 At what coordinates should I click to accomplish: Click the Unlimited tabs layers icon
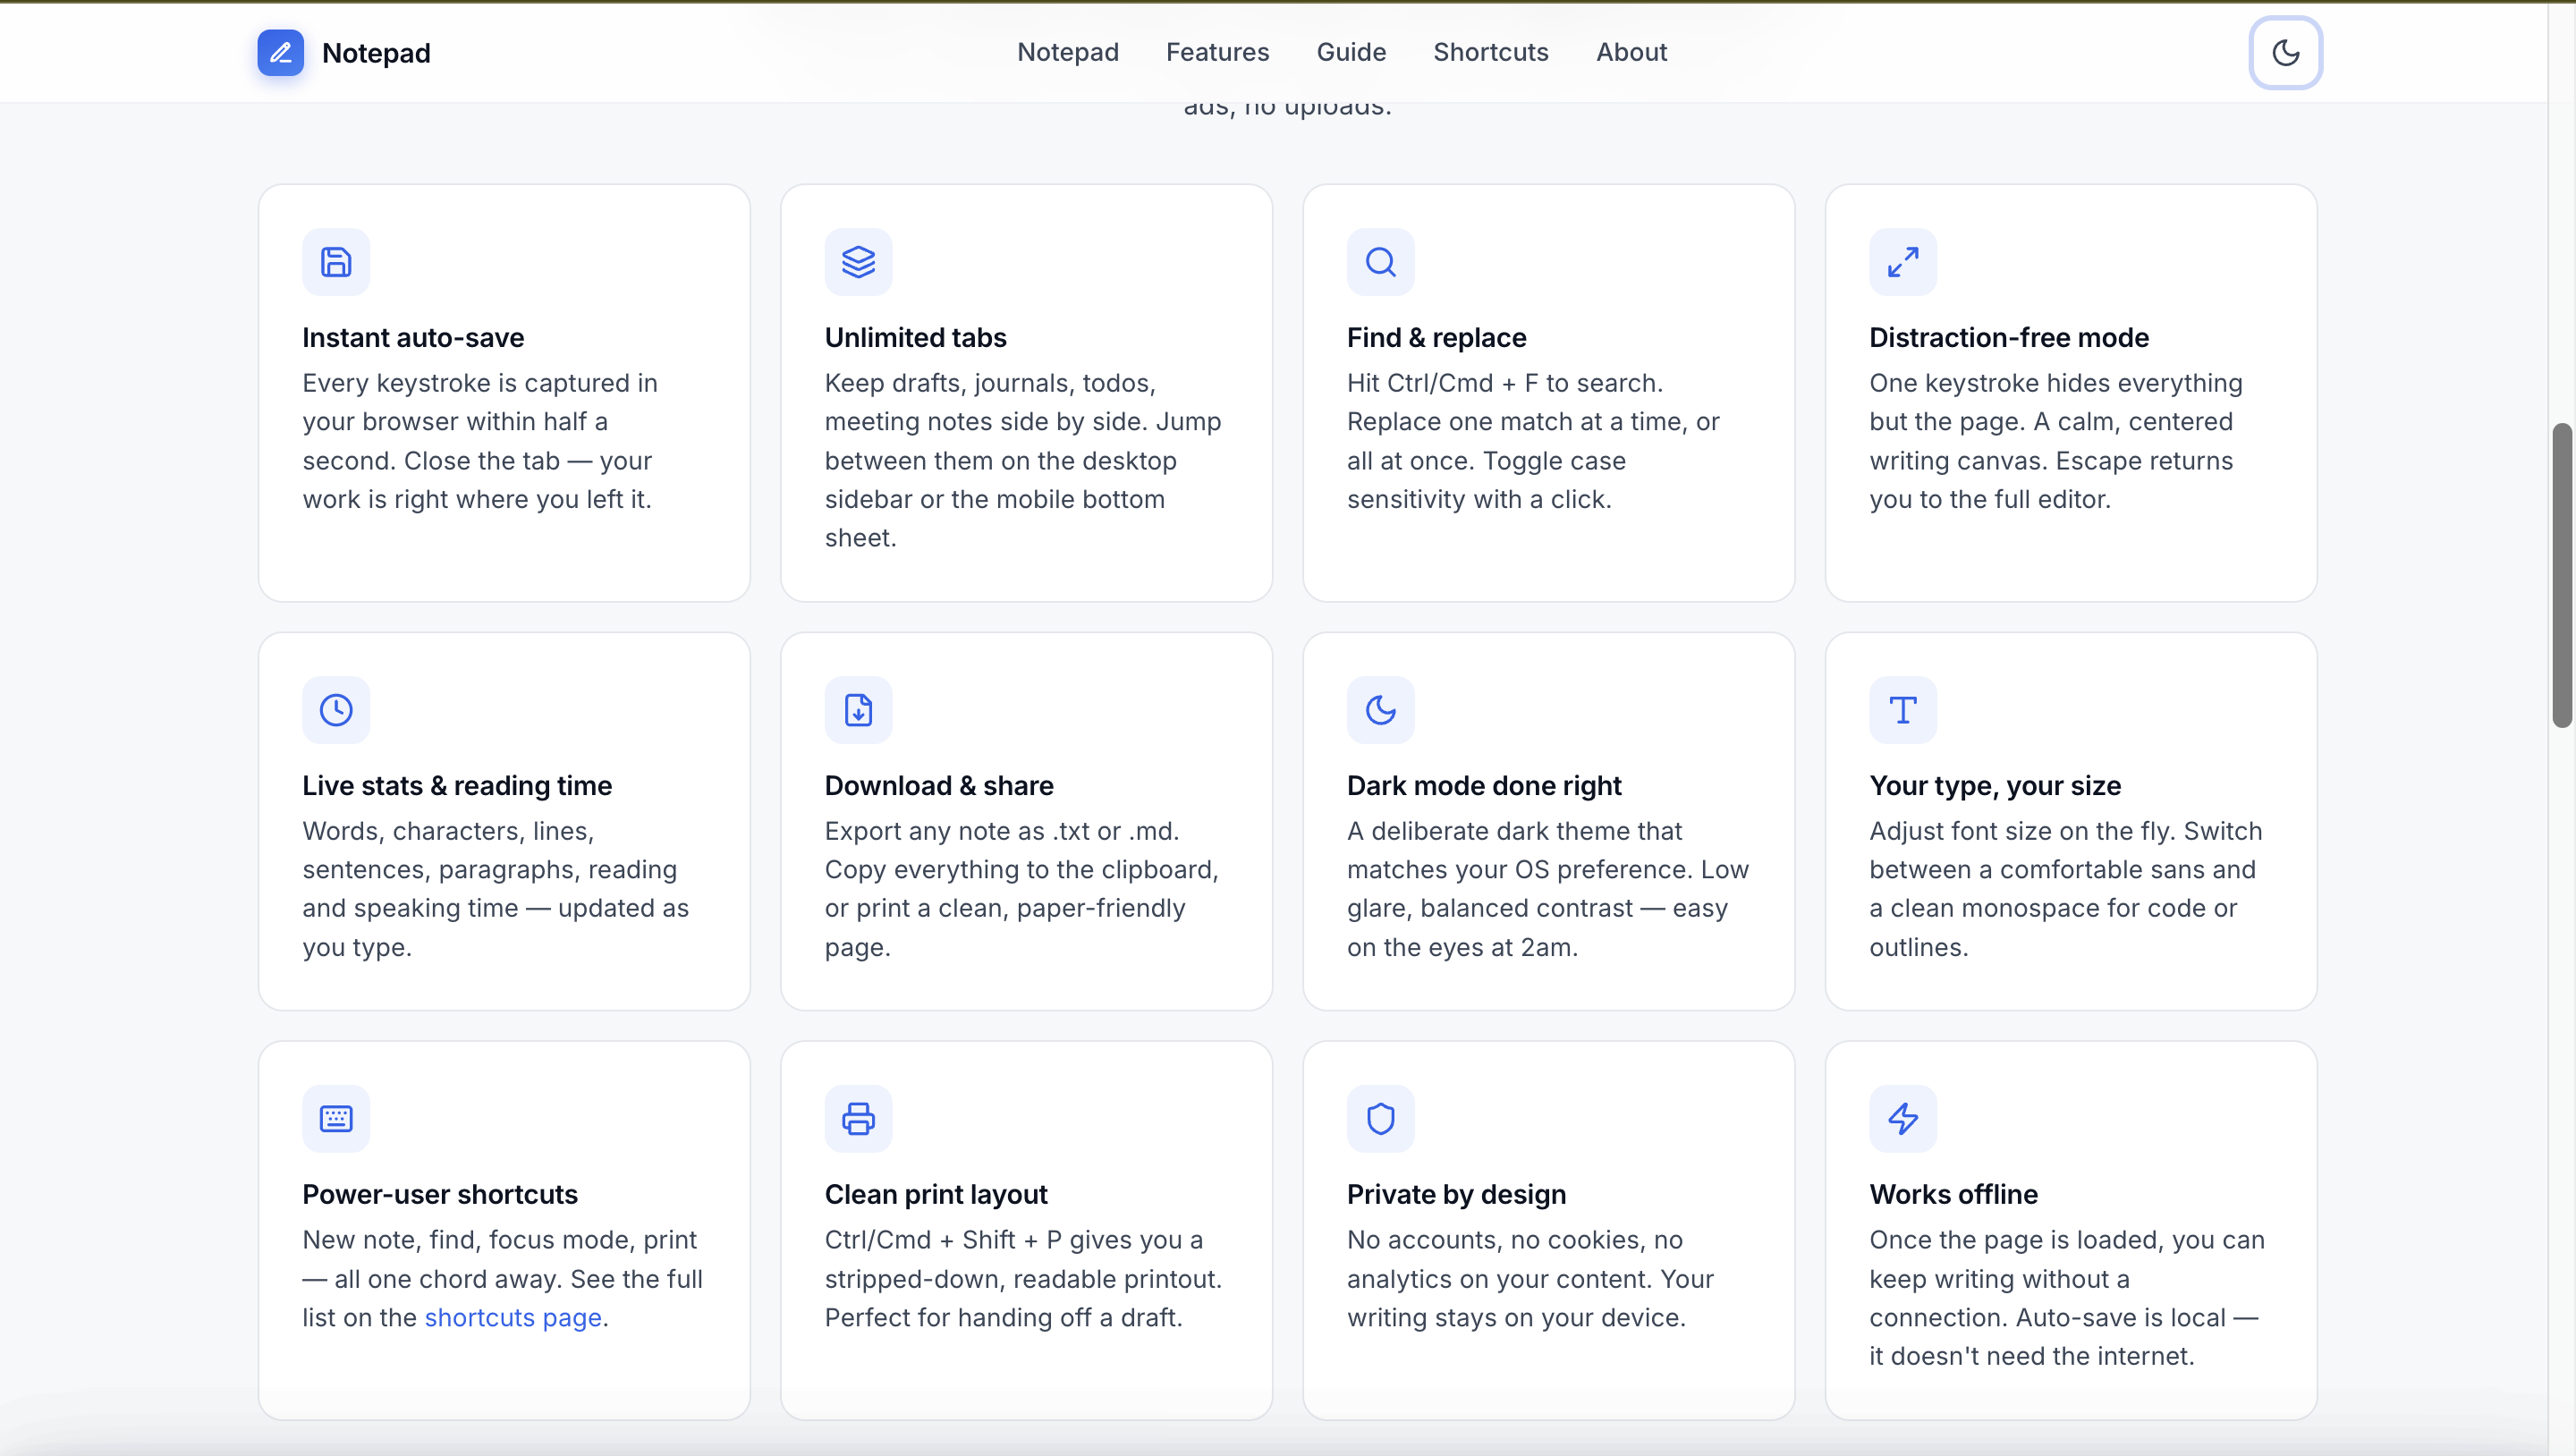pos(858,262)
